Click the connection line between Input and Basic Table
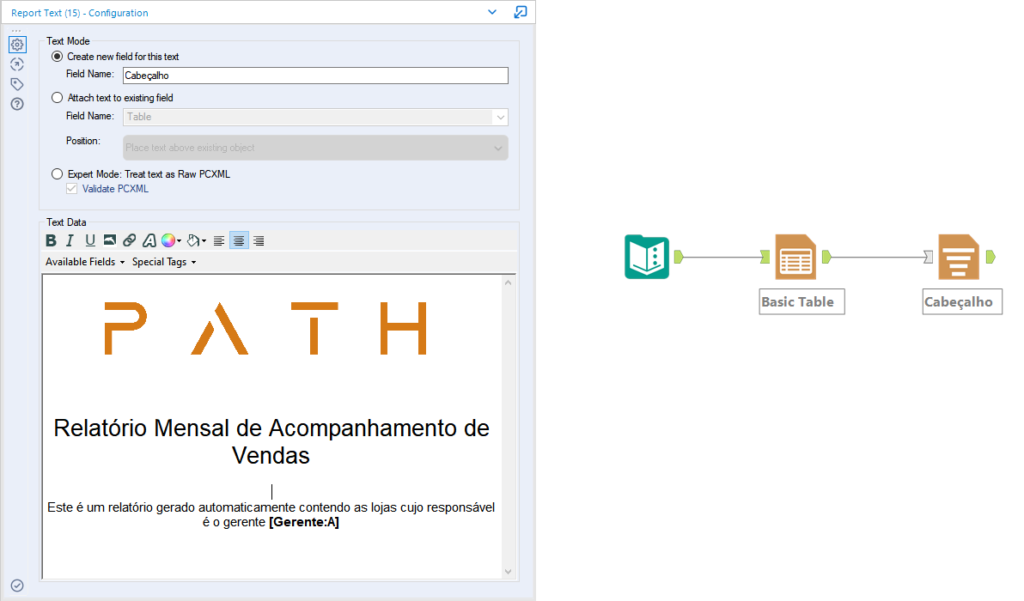Viewport: 1024px width, 601px height. [722, 257]
